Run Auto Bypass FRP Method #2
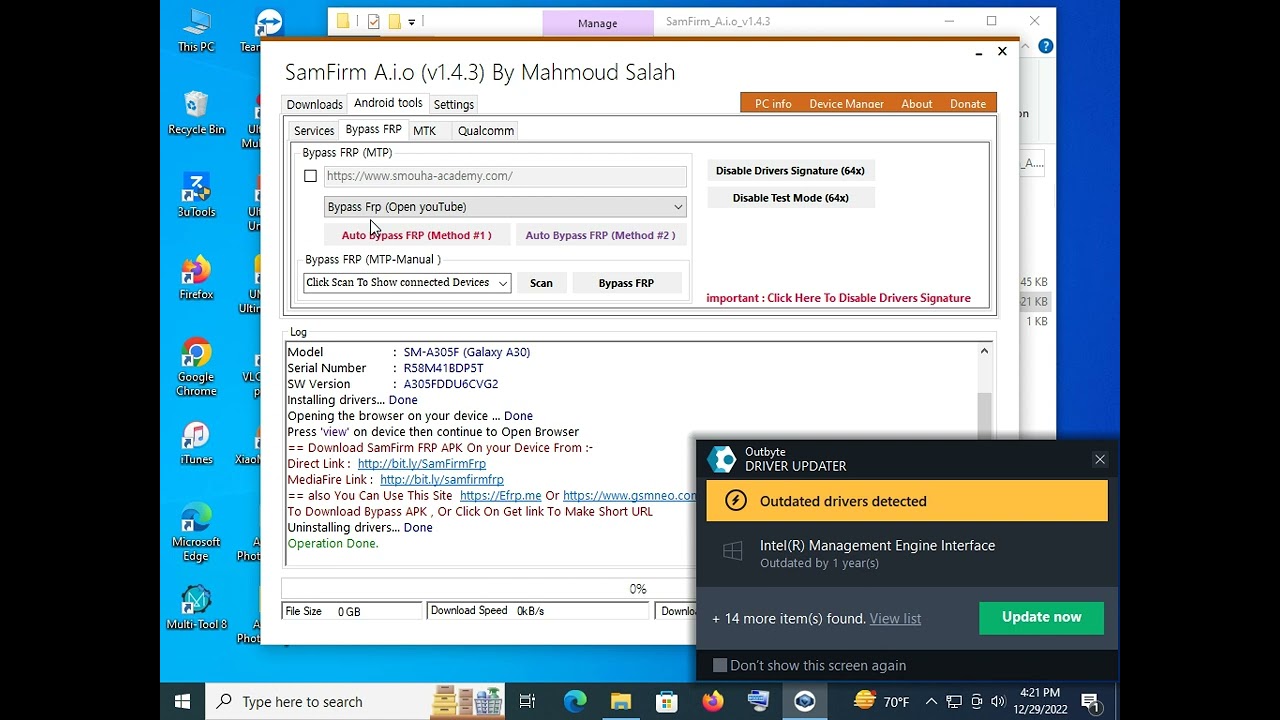Viewport: 1280px width, 720px height. point(600,235)
